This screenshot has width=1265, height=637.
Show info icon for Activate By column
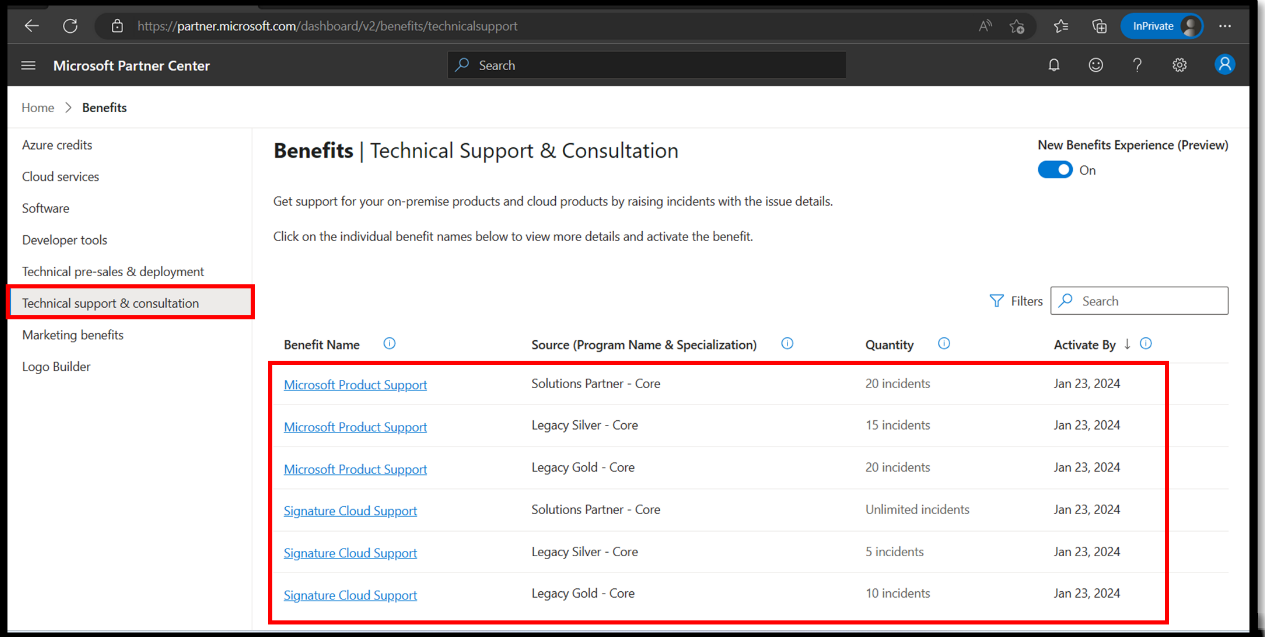1146,344
